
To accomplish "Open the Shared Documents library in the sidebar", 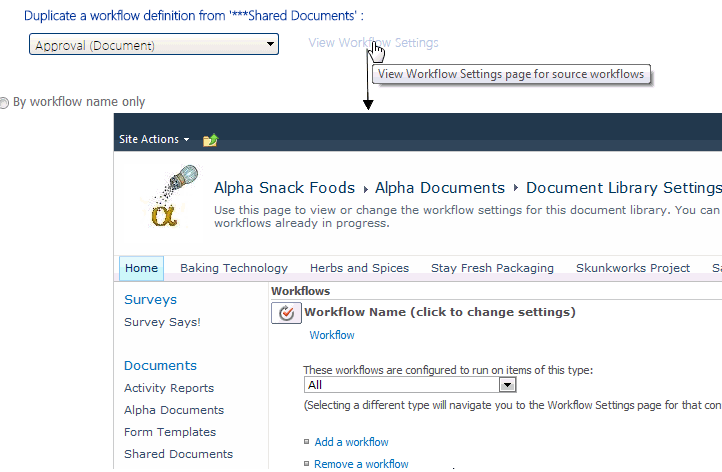I will click(x=178, y=454).
